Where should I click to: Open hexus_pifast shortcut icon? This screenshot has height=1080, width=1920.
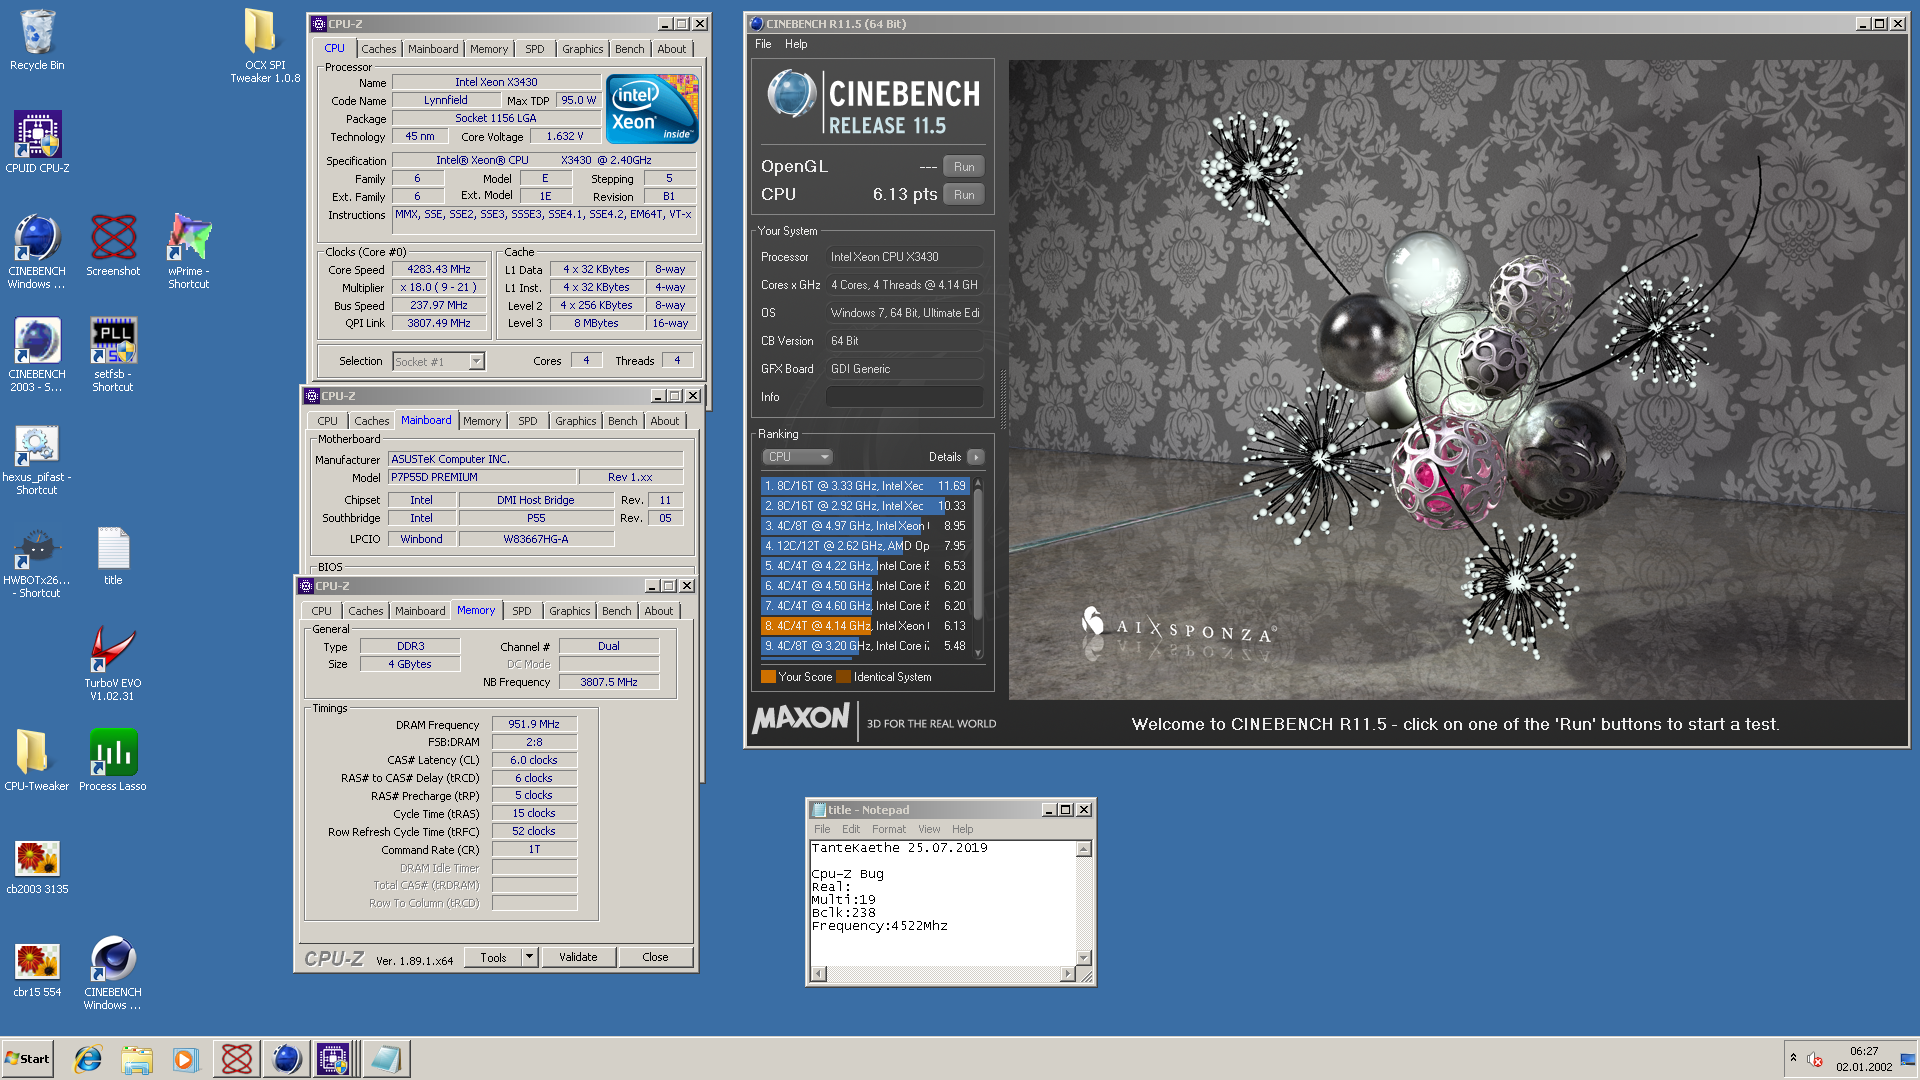coord(37,459)
